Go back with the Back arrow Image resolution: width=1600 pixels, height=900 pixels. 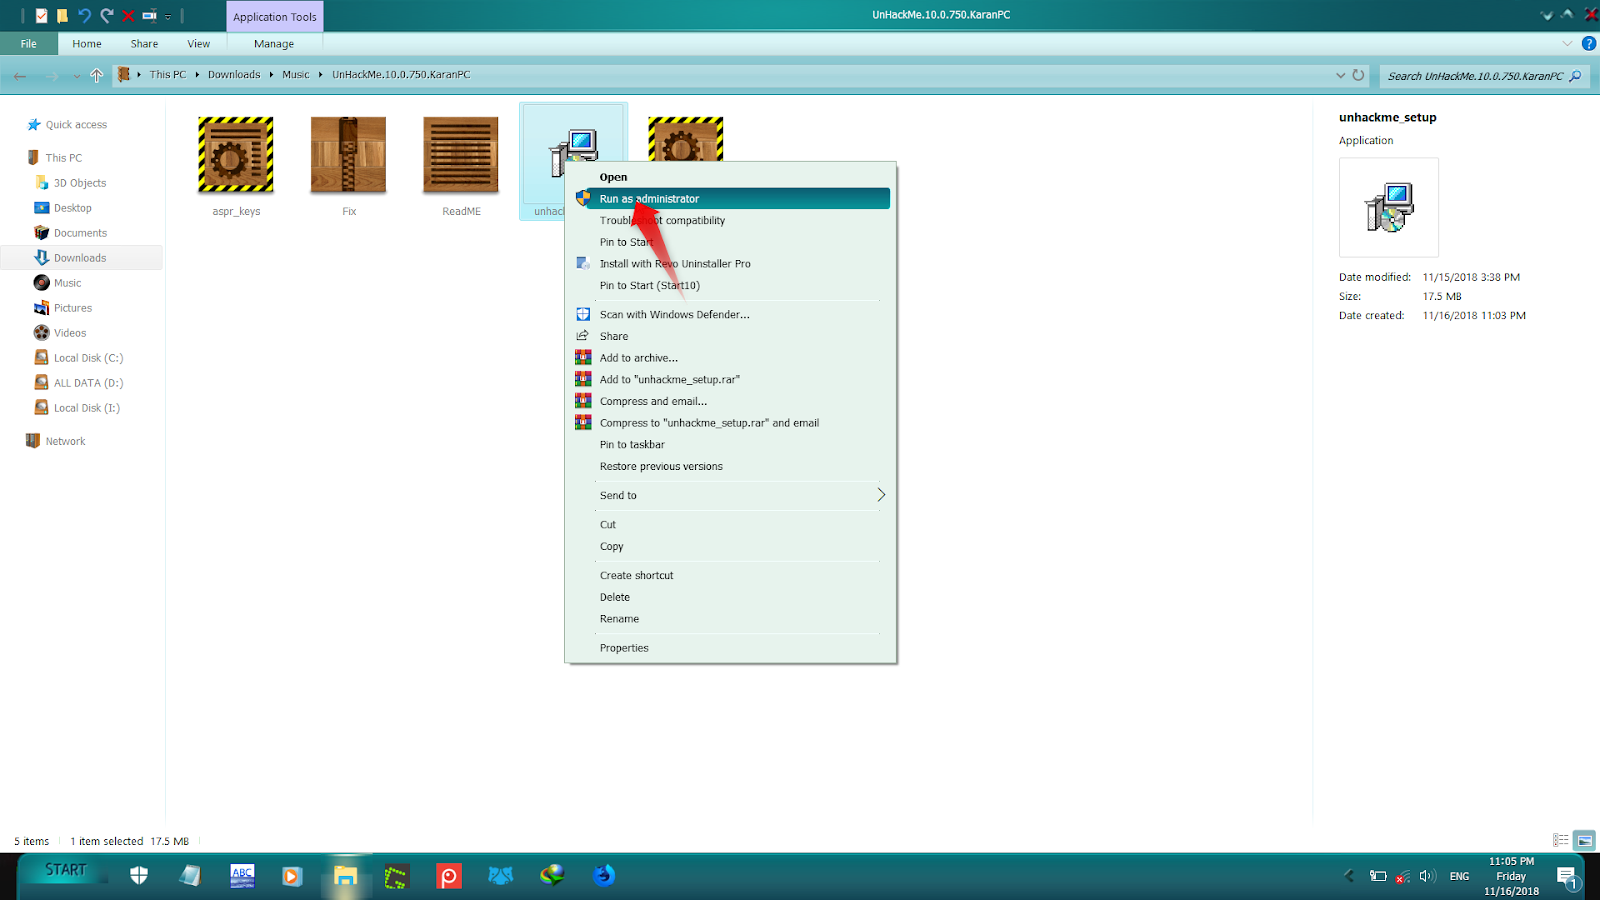coord(20,75)
